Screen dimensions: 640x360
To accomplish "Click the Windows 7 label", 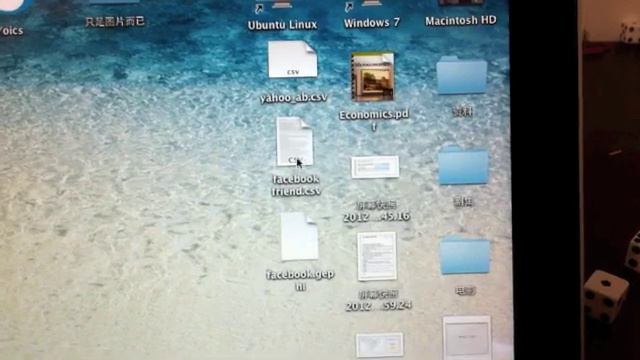I will pyautogui.click(x=372, y=22).
